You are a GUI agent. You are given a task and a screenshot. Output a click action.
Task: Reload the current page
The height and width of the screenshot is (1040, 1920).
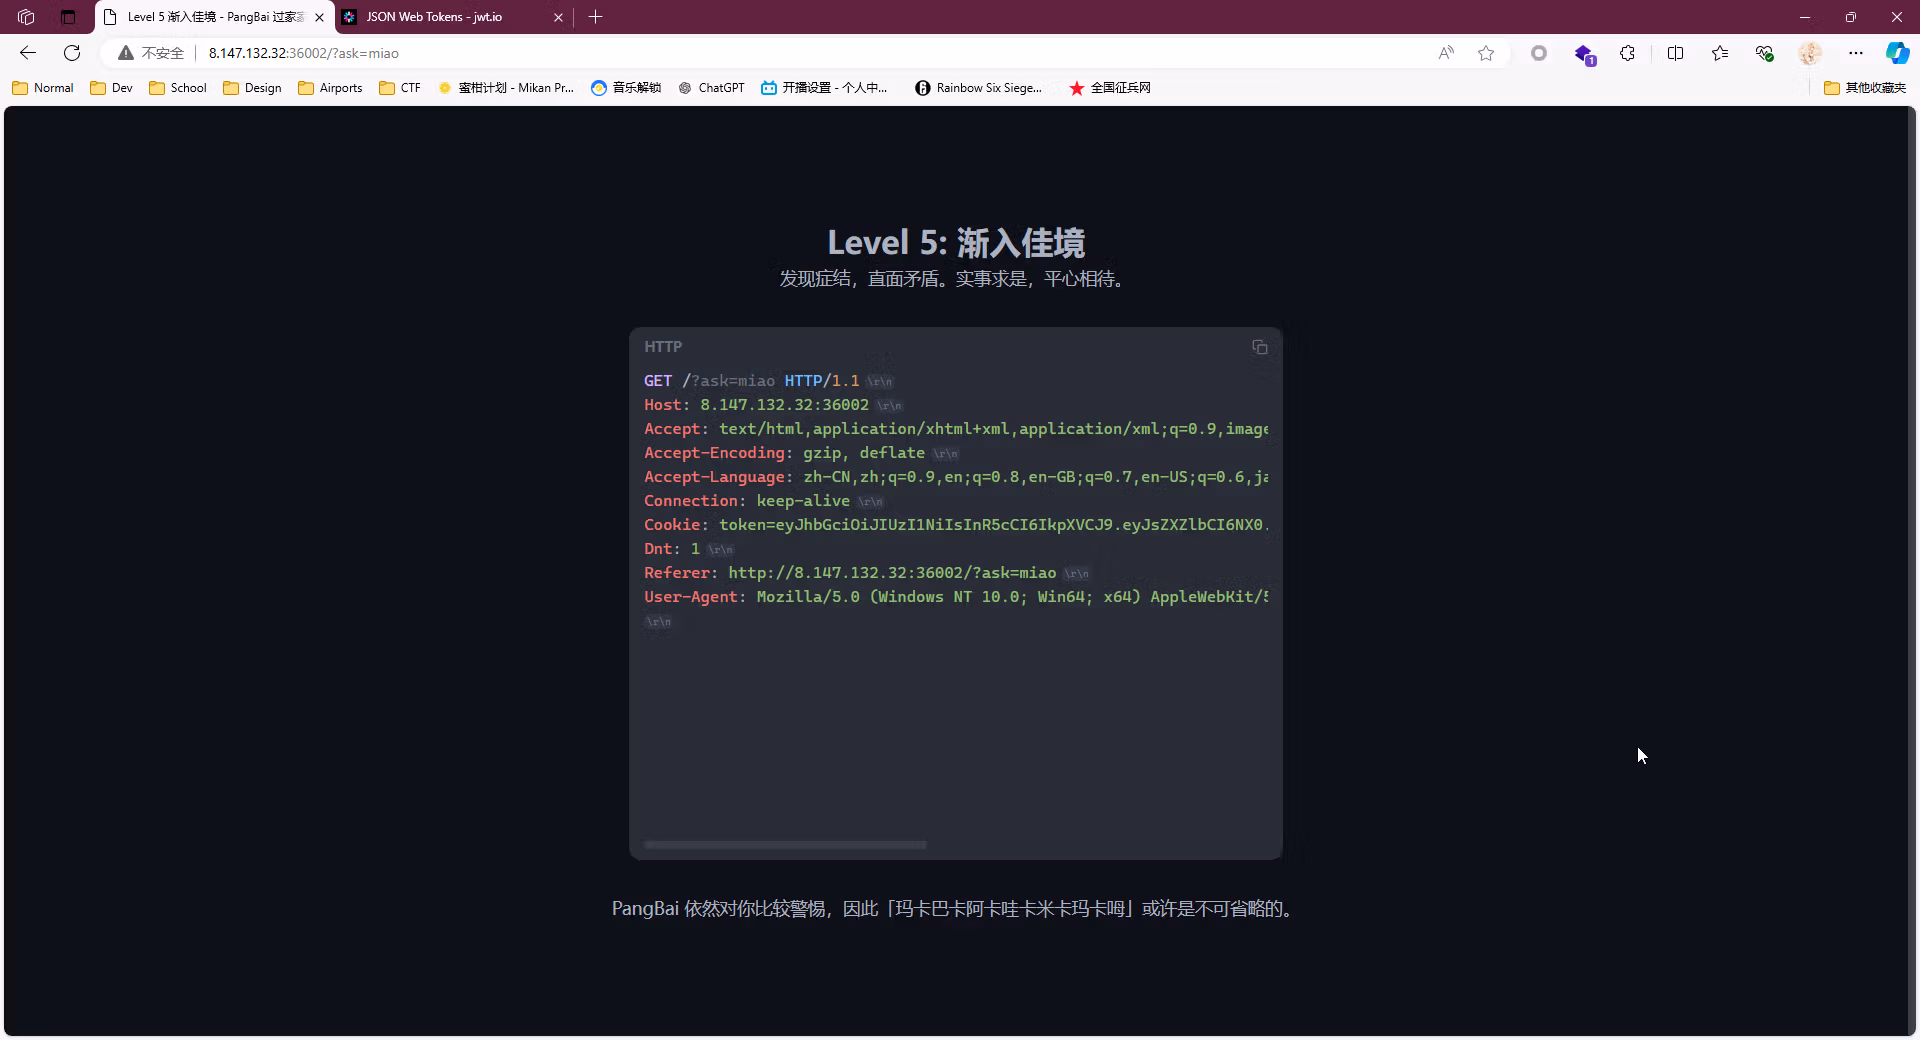[x=72, y=53]
